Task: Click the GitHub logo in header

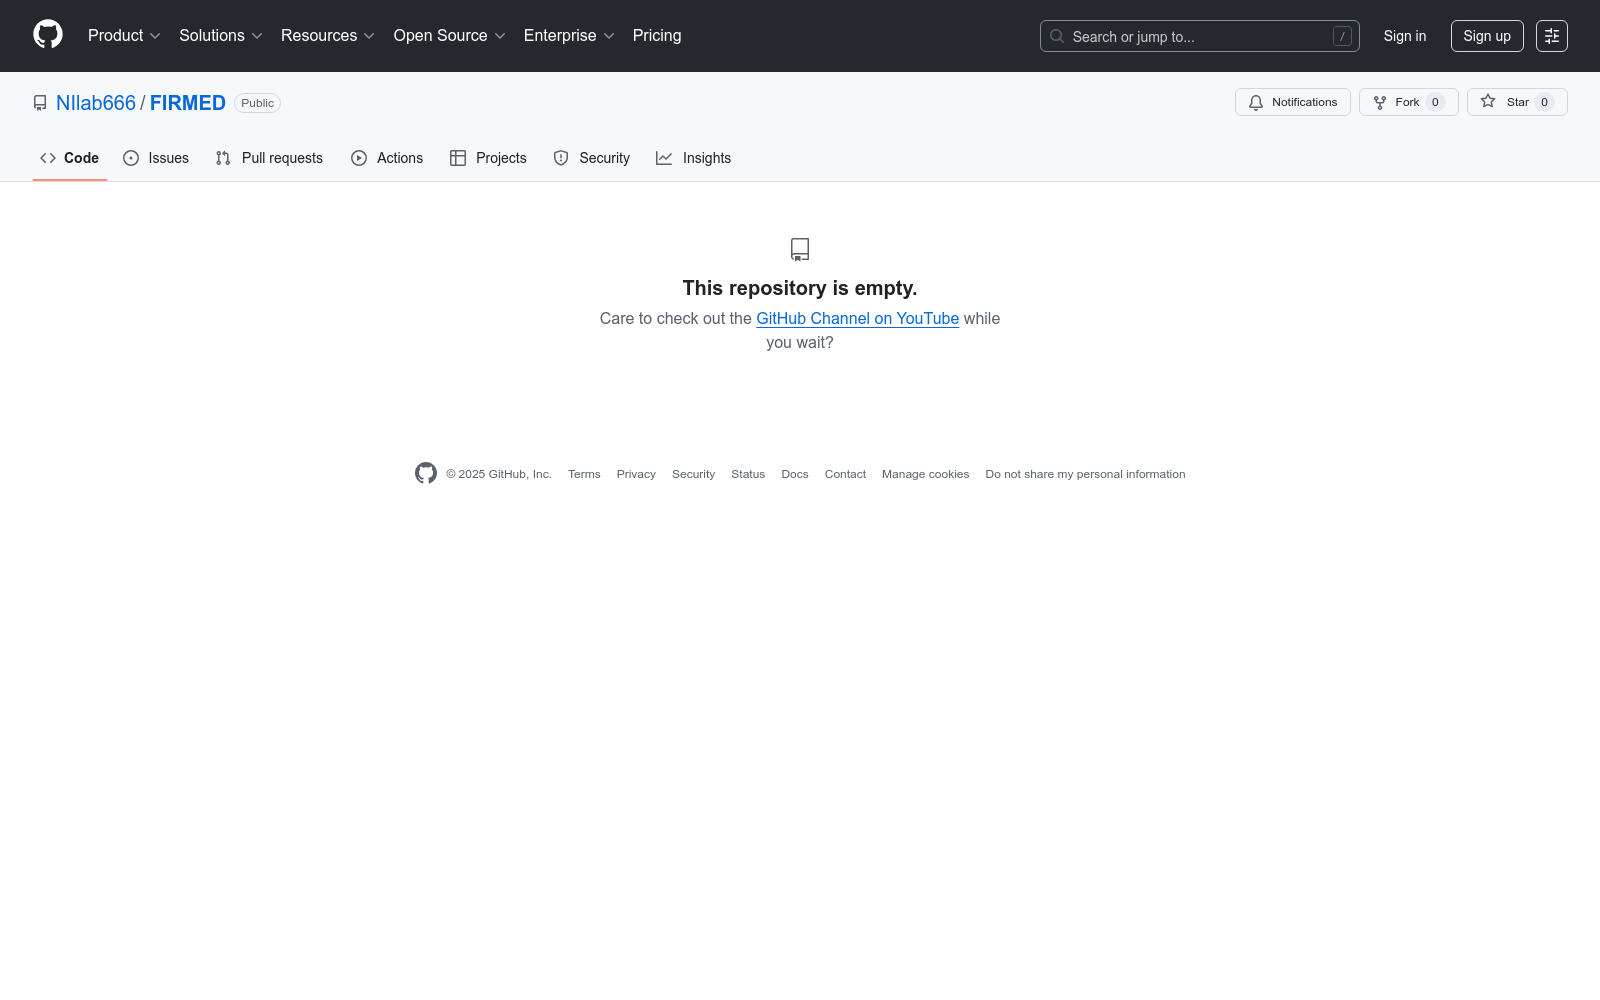Action: coord(48,35)
